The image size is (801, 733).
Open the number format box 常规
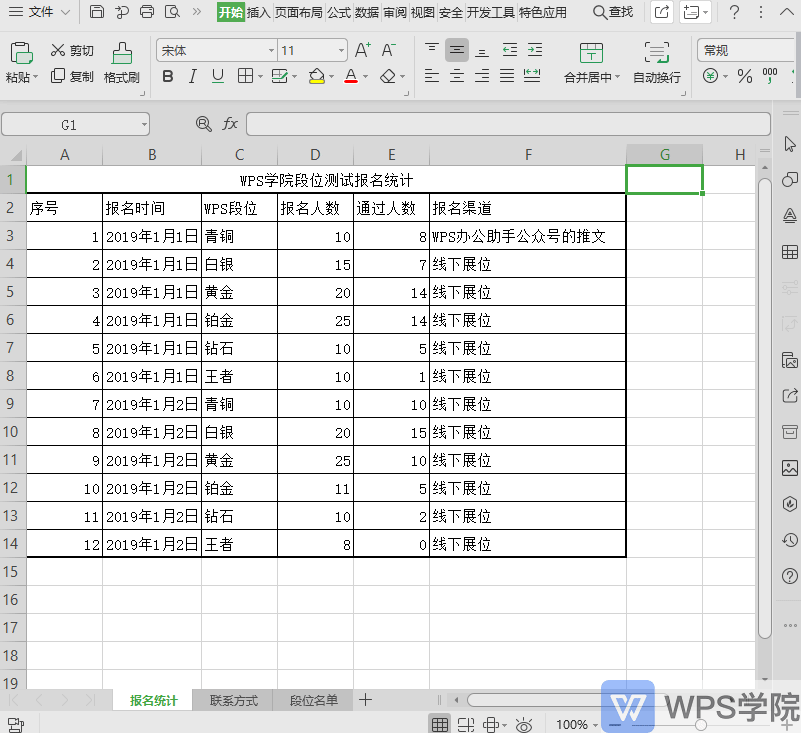pos(746,50)
